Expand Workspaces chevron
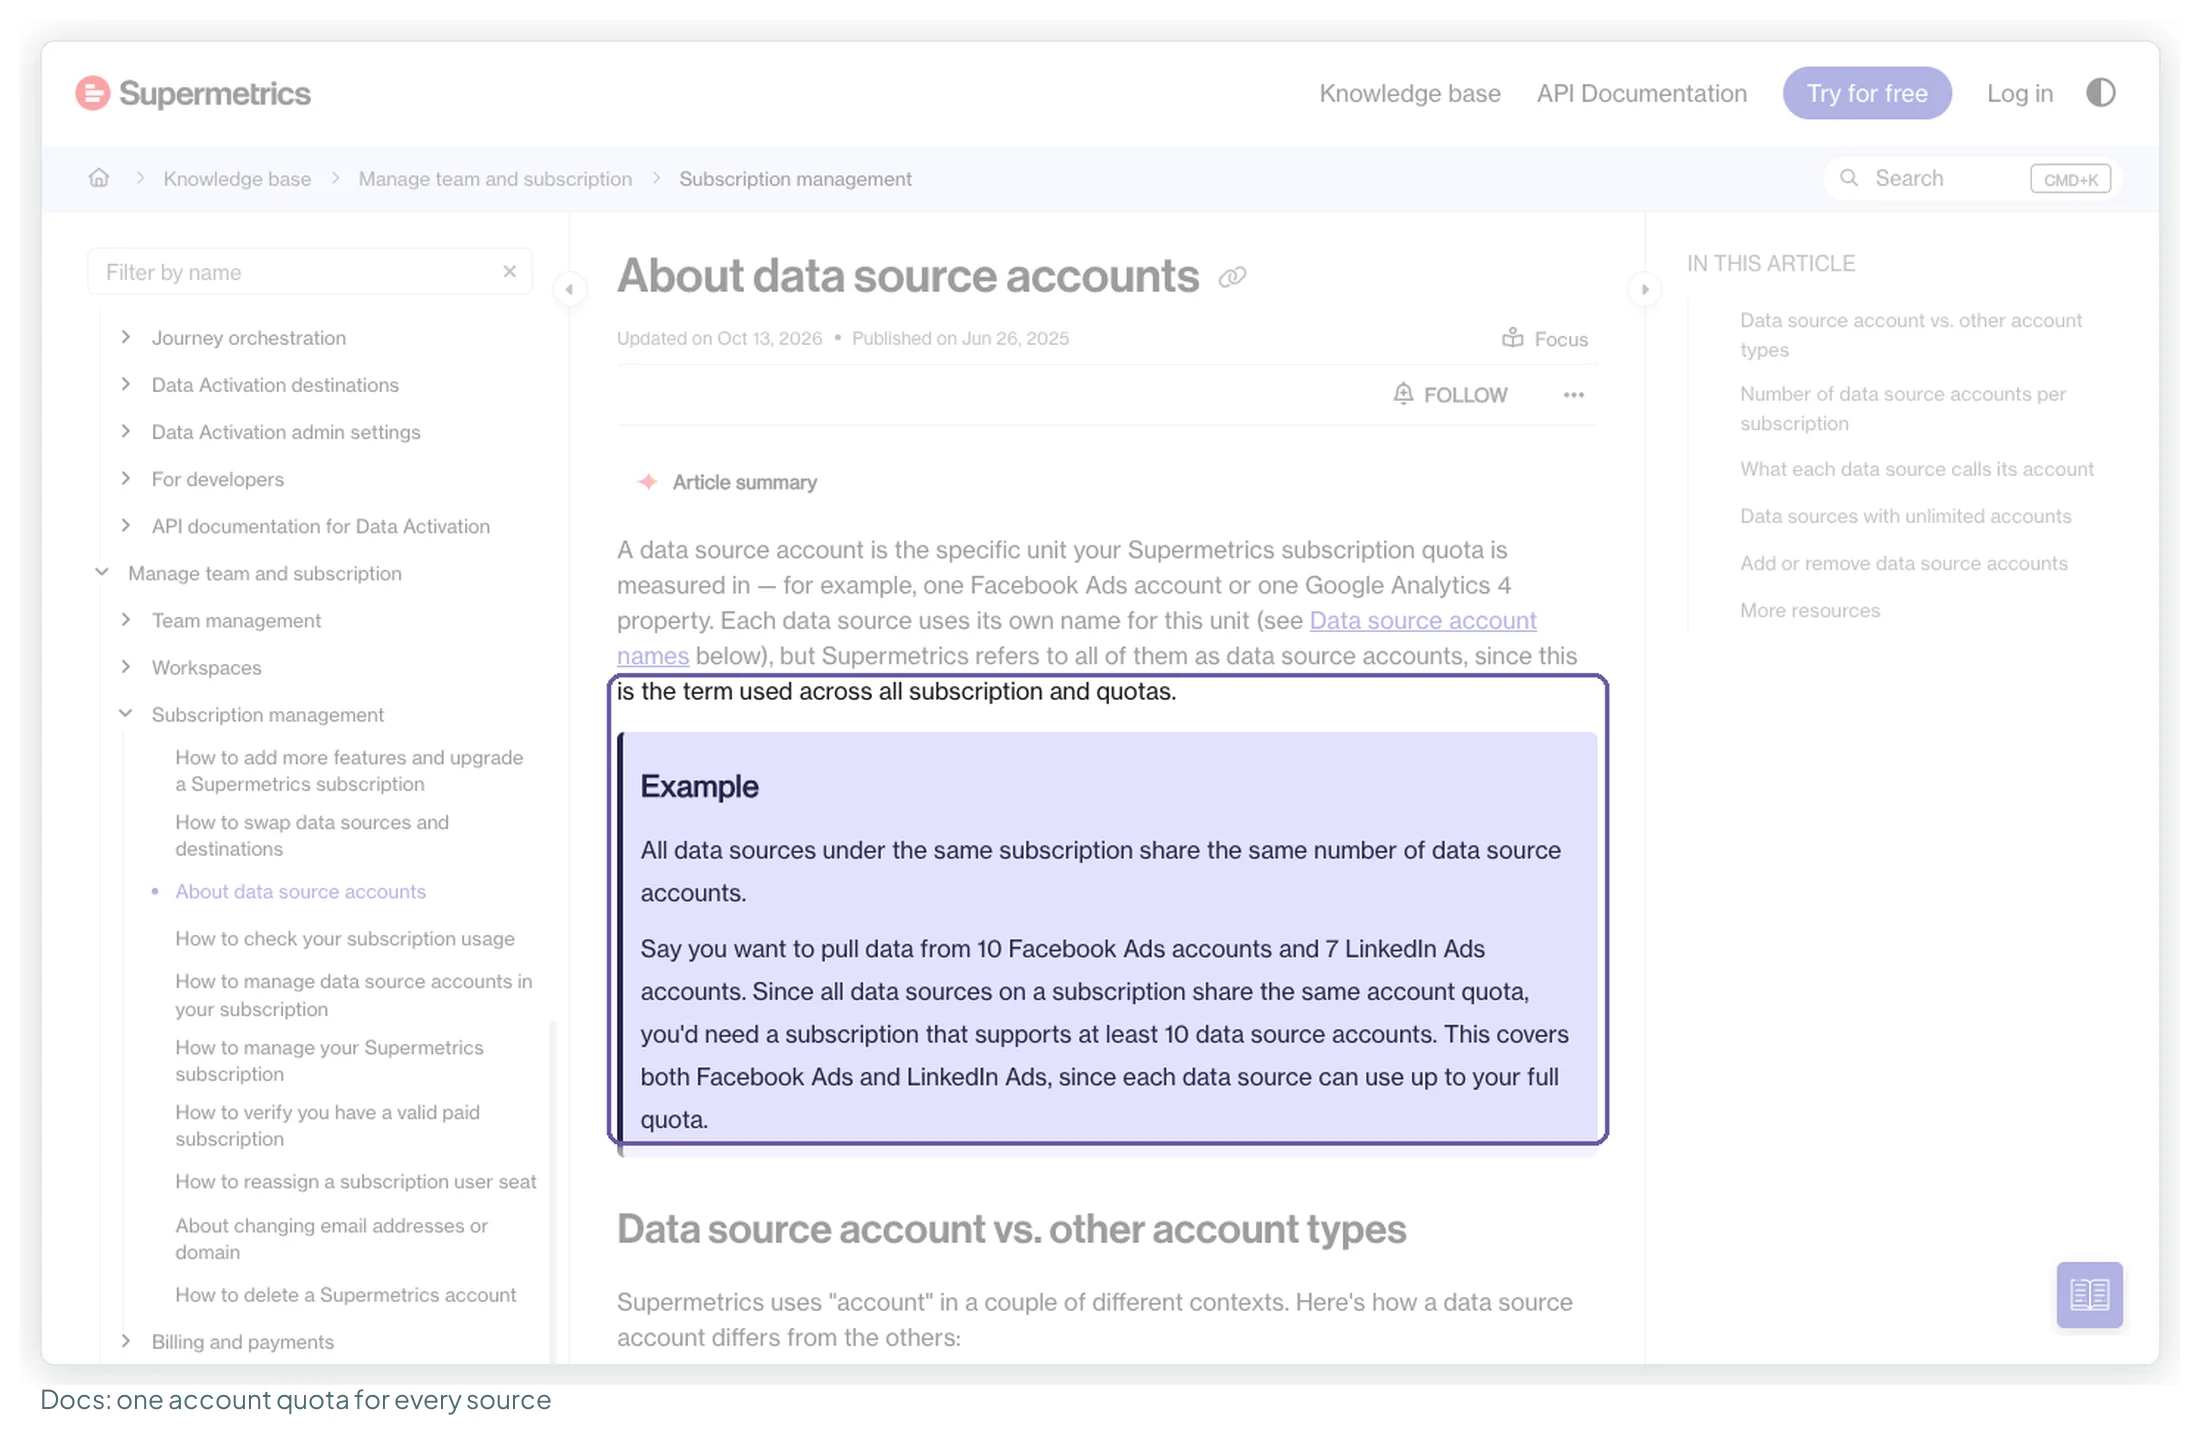This screenshot has height=1439, width=2200. [x=126, y=666]
